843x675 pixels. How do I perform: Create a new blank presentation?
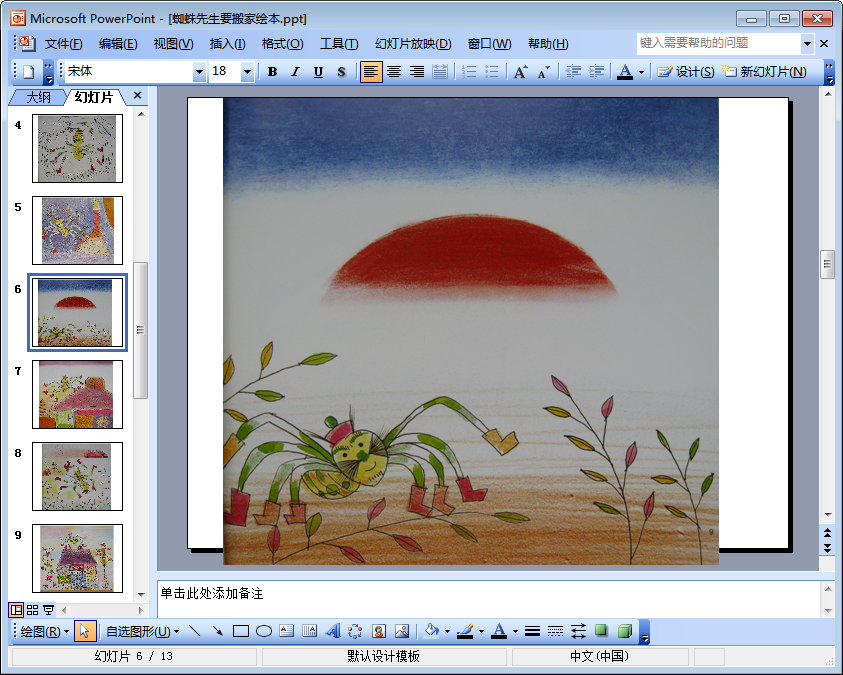click(x=28, y=71)
